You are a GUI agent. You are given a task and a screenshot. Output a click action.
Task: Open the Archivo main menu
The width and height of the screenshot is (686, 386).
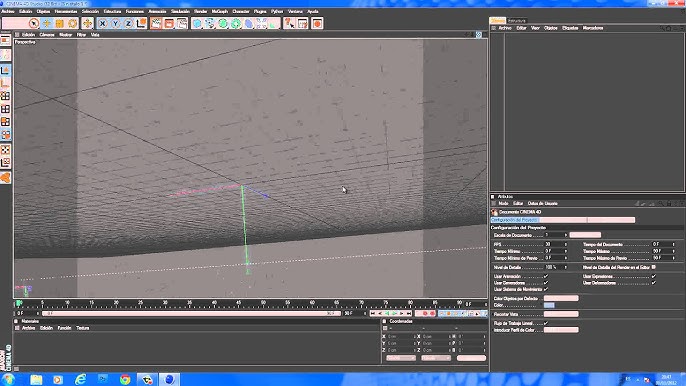(8, 11)
